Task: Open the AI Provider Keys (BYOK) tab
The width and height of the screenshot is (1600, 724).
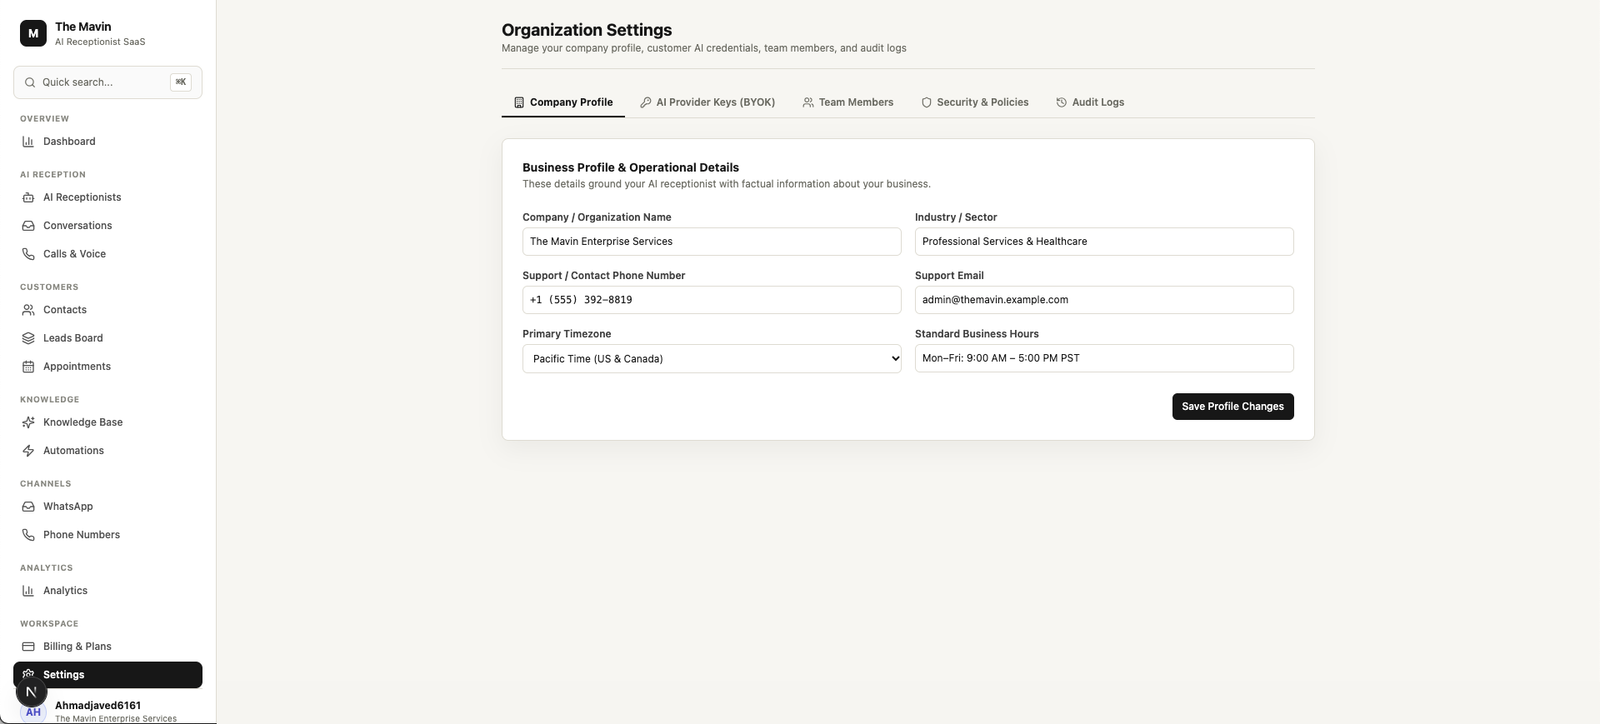Action: click(x=708, y=102)
